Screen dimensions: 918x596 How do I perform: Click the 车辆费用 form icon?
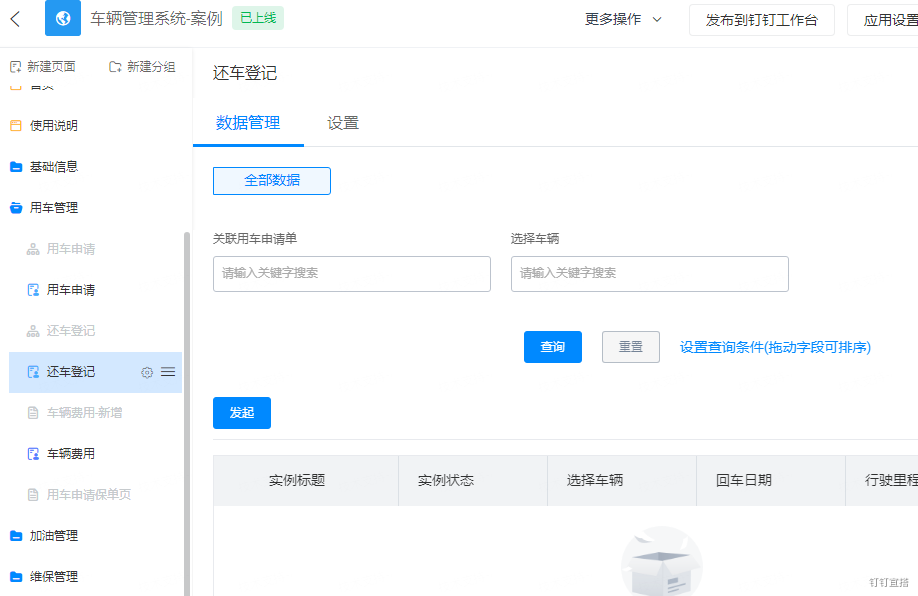pyautogui.click(x=33, y=454)
